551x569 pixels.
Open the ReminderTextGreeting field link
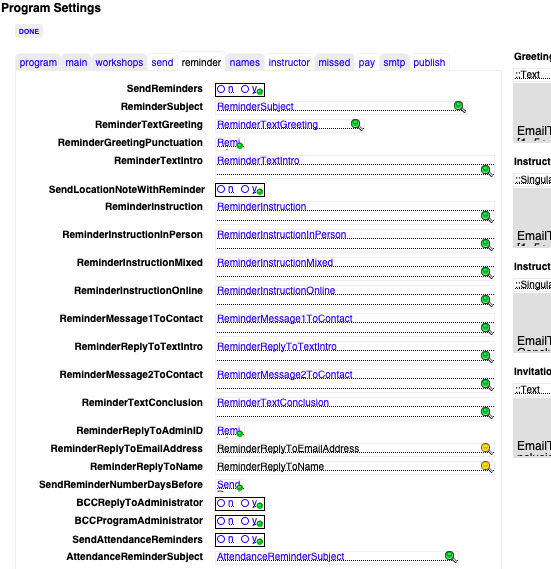coord(268,124)
